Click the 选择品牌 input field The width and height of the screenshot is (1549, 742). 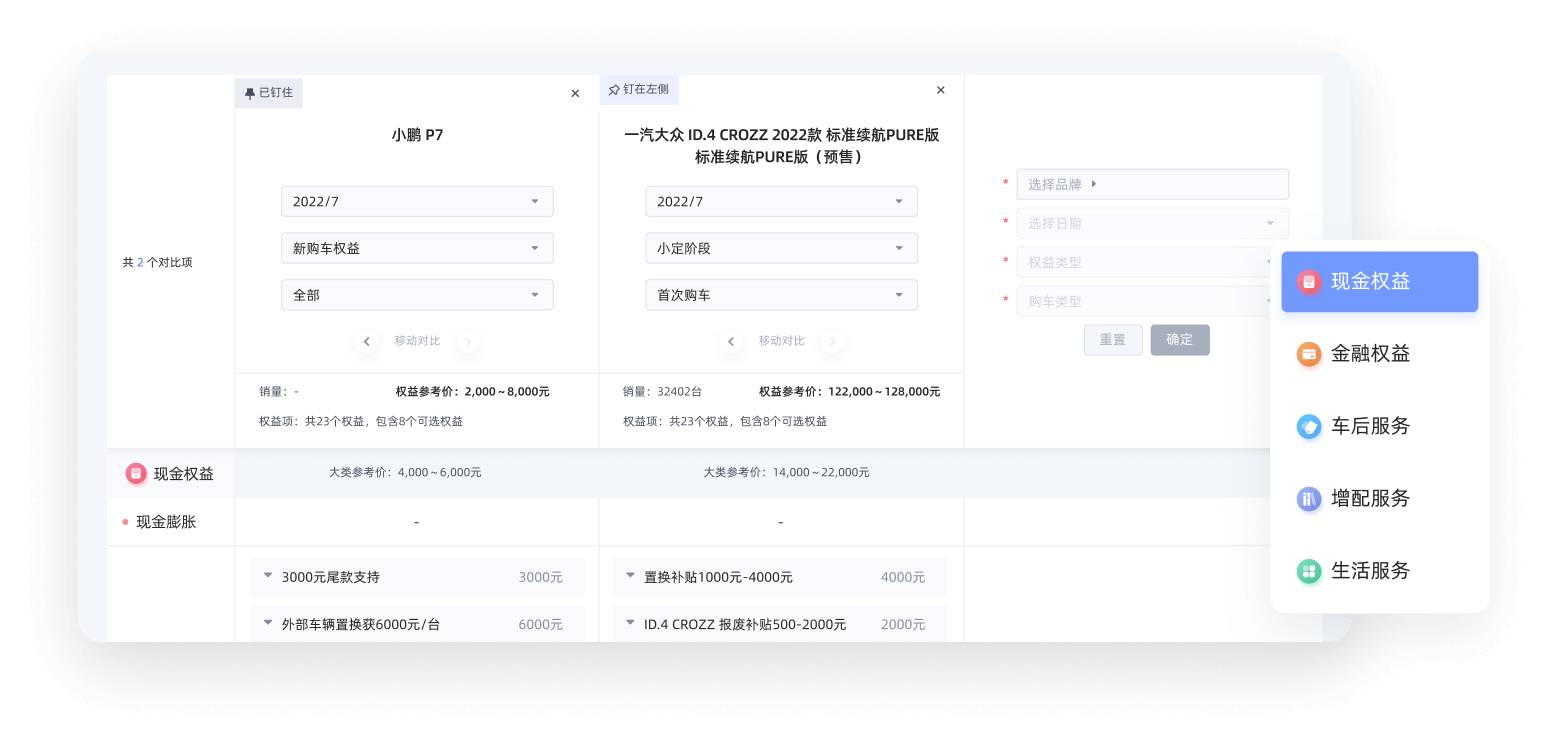(1152, 184)
